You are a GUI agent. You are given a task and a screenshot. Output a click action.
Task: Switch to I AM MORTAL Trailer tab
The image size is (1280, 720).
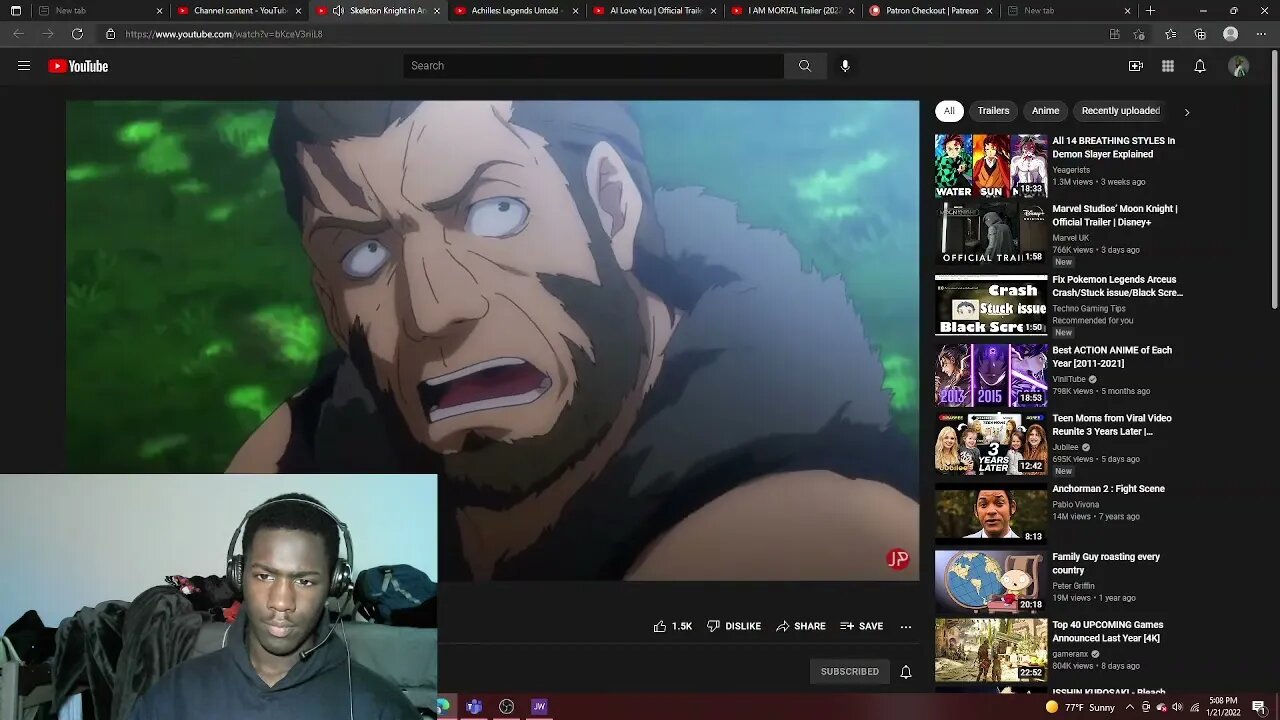(793, 11)
